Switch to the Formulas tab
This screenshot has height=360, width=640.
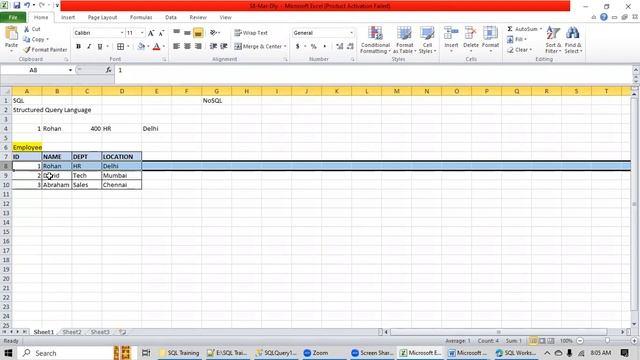pyautogui.click(x=141, y=18)
